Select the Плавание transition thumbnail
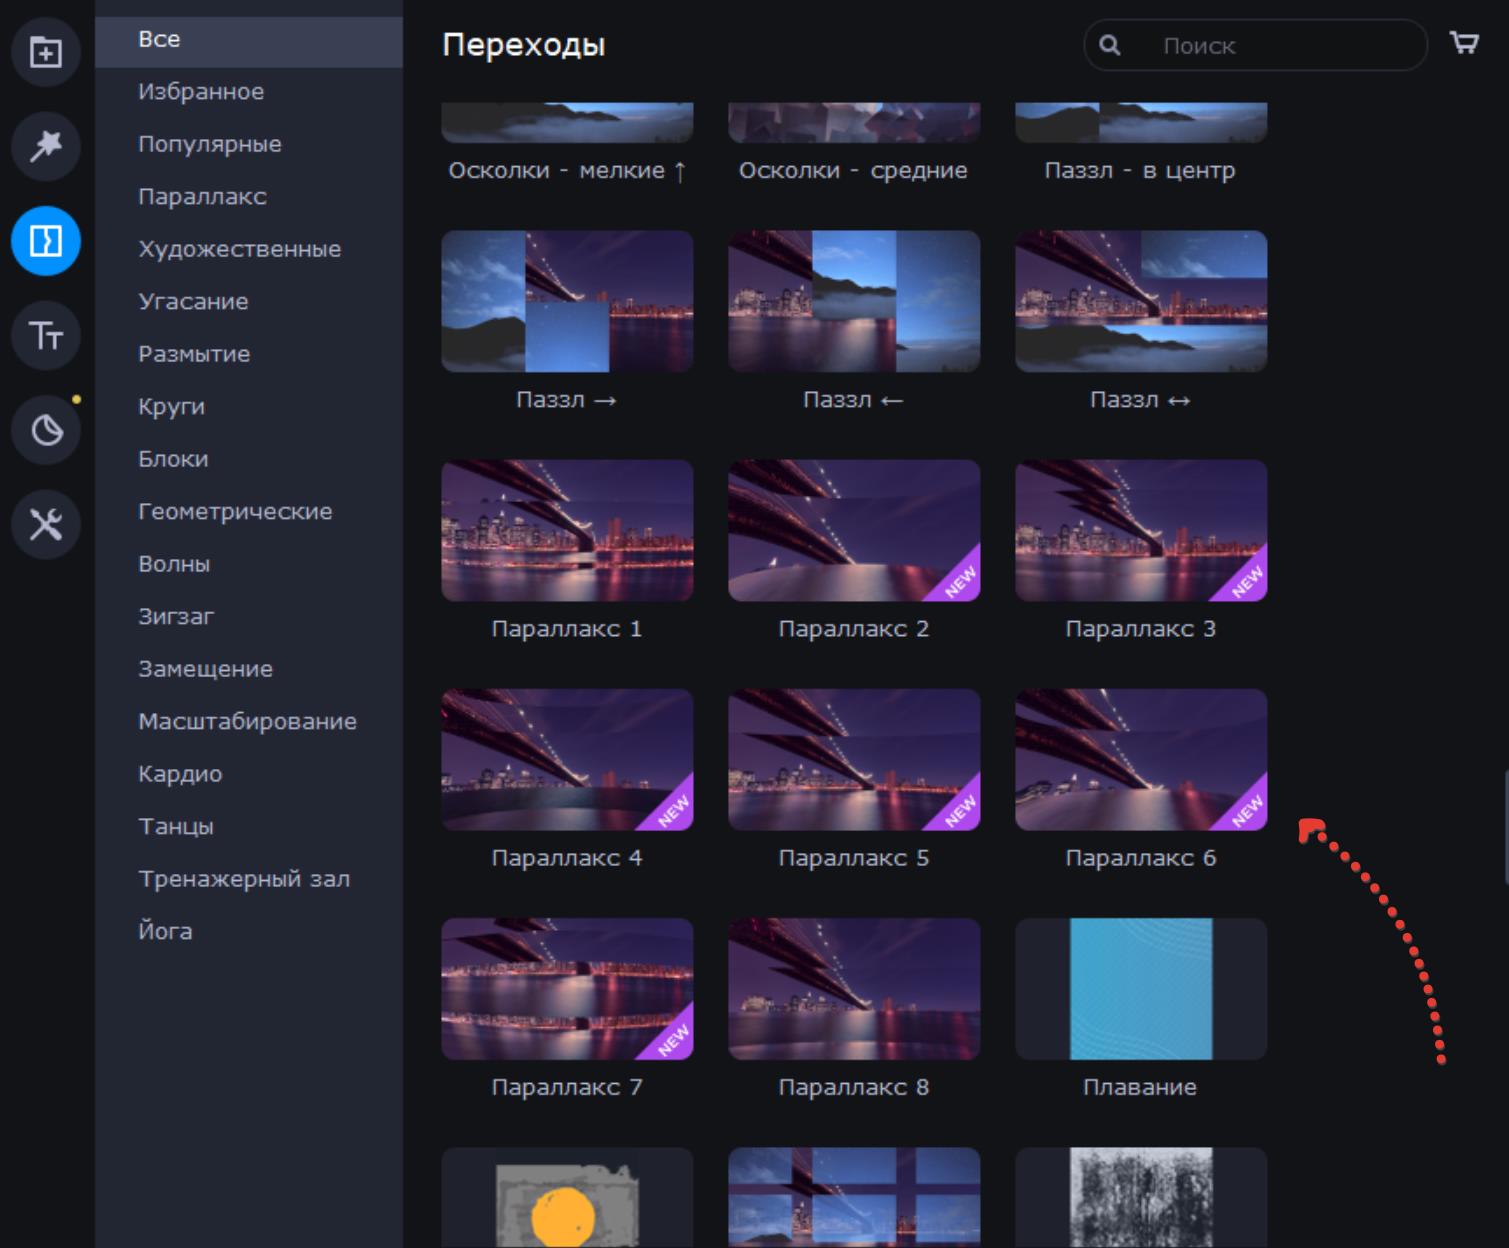 [x=1141, y=989]
